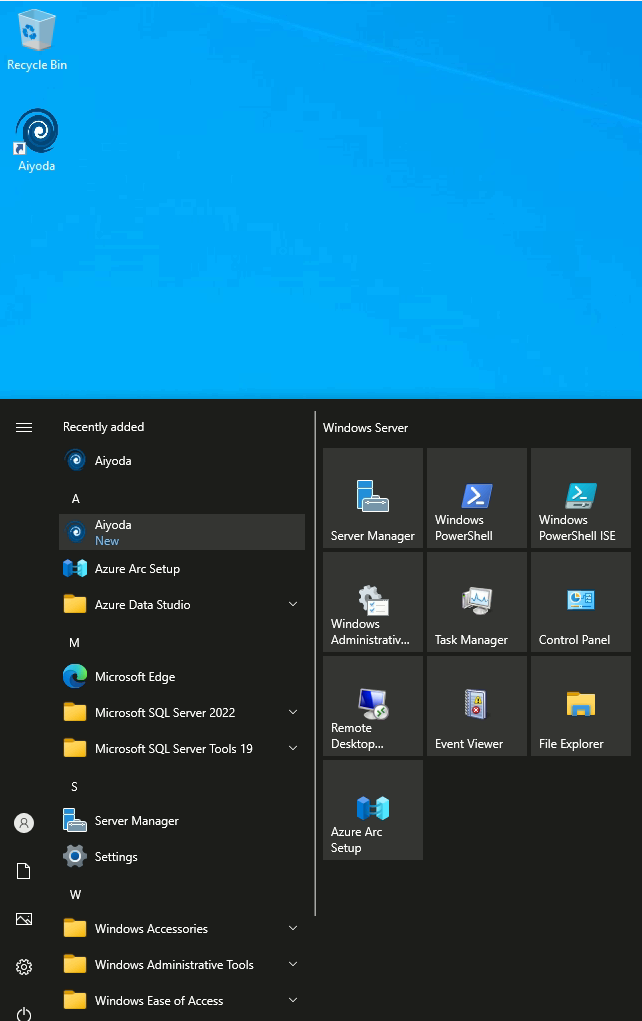Open the Windows Administrative Tools tile
Image resolution: width=642 pixels, height=1021 pixels.
click(373, 602)
